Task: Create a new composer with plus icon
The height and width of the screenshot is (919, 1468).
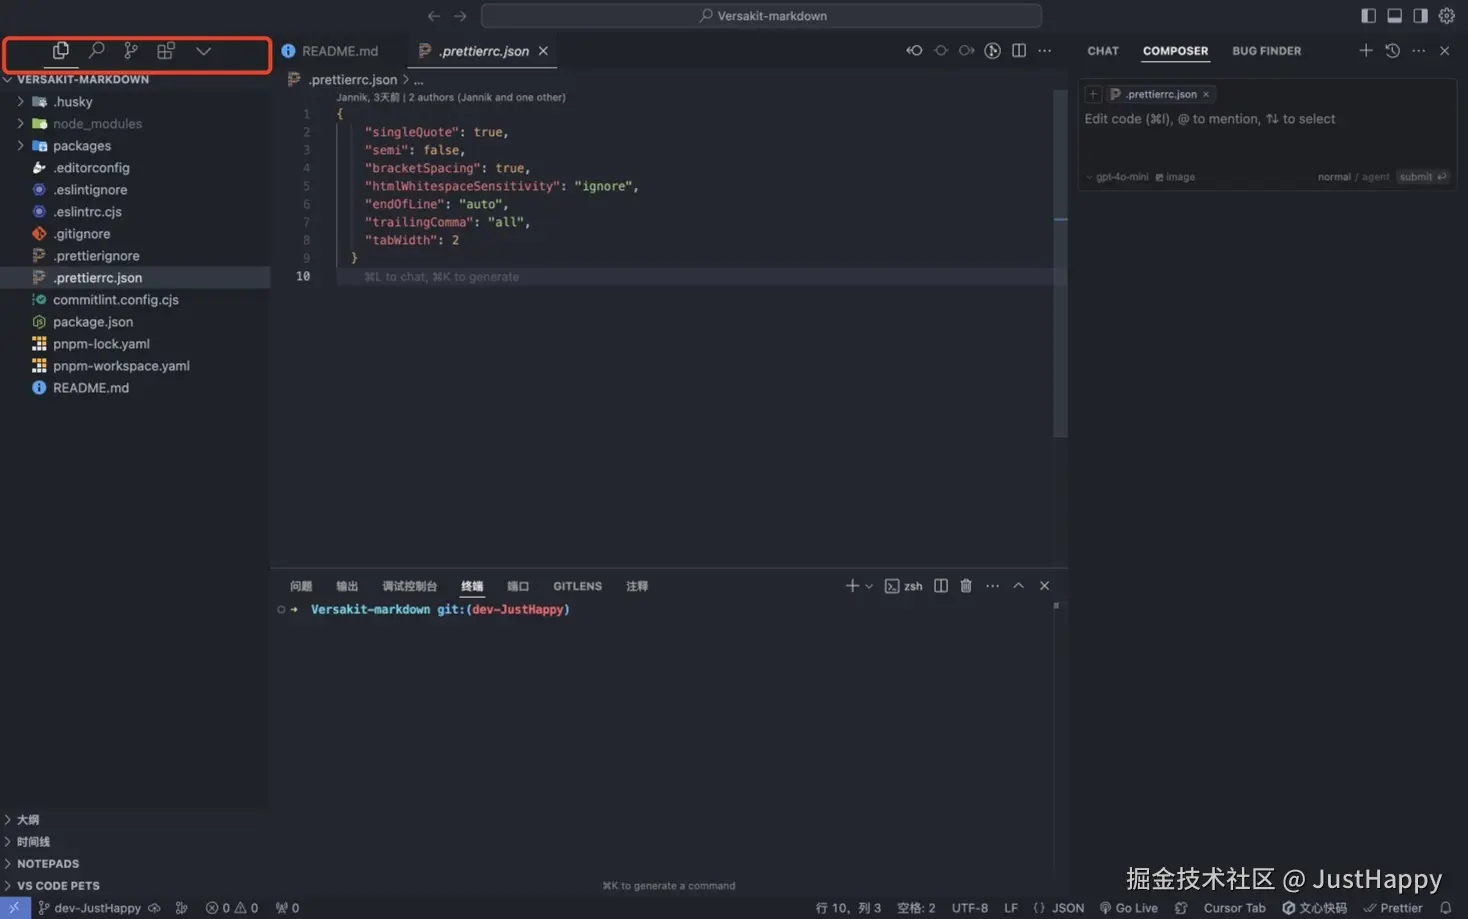Action: point(1365,50)
